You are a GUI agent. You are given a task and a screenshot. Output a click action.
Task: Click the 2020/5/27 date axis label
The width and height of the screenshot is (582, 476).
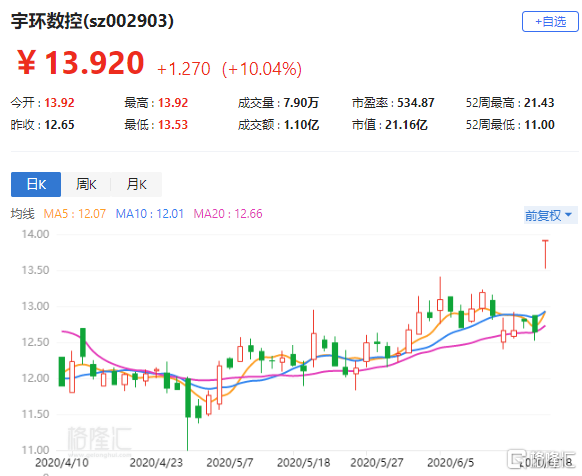(377, 463)
